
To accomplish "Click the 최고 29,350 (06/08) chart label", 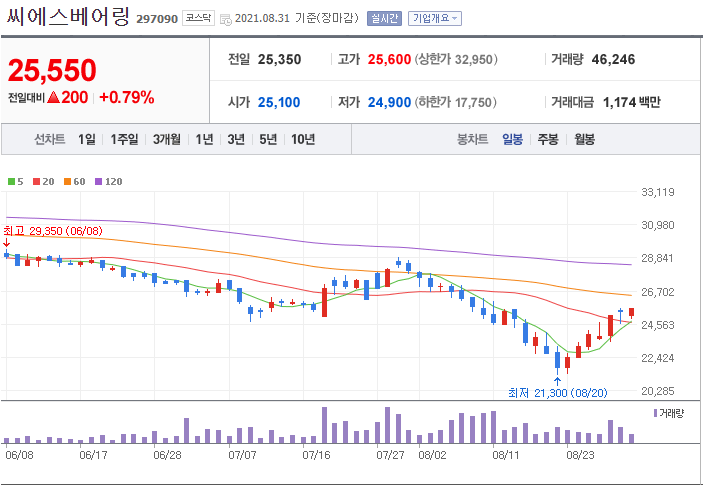I will 53,231.
